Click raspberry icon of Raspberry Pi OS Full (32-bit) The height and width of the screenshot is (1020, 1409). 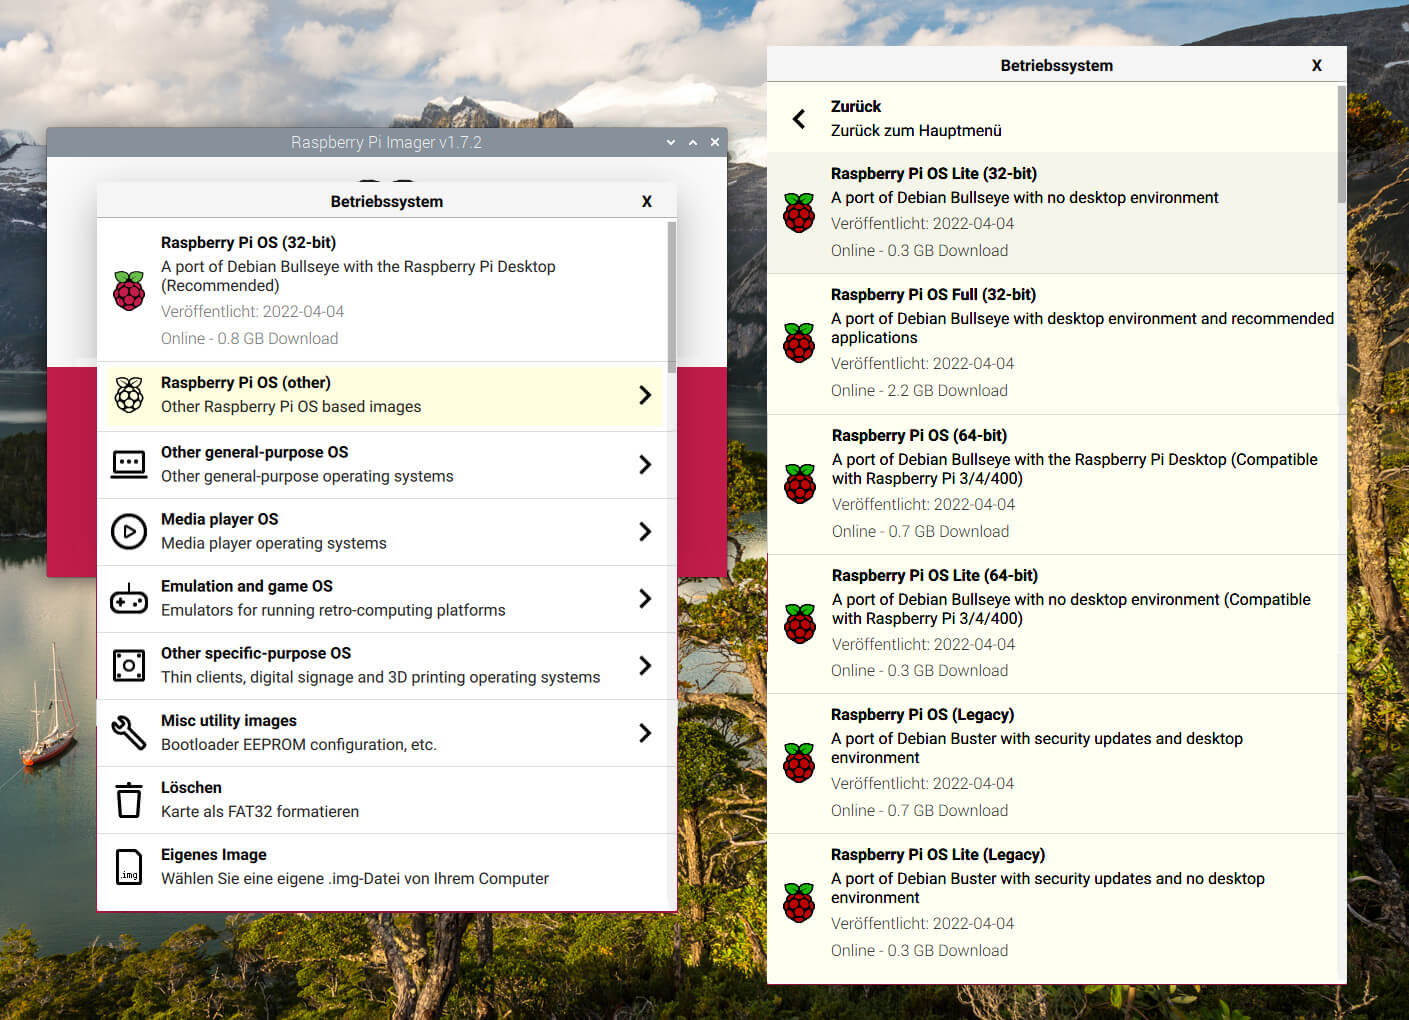pos(799,342)
